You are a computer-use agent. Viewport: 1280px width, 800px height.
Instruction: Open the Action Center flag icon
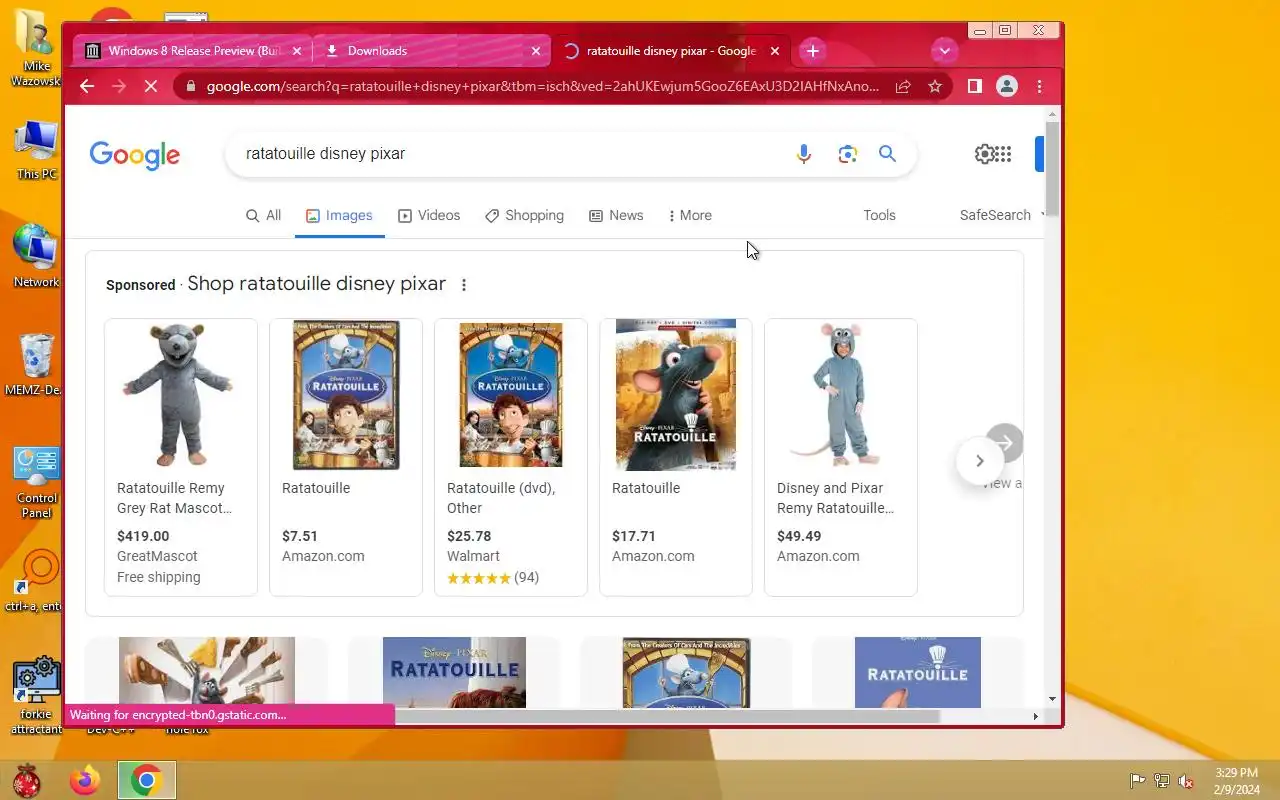(1137, 781)
